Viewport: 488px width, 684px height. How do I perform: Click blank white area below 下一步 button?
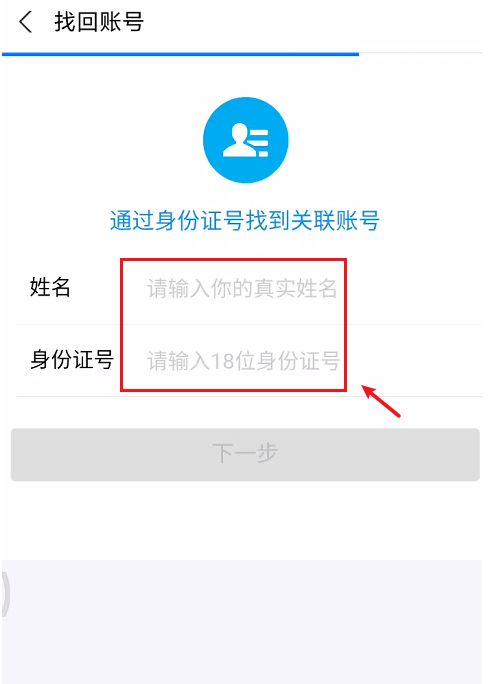click(x=244, y=521)
